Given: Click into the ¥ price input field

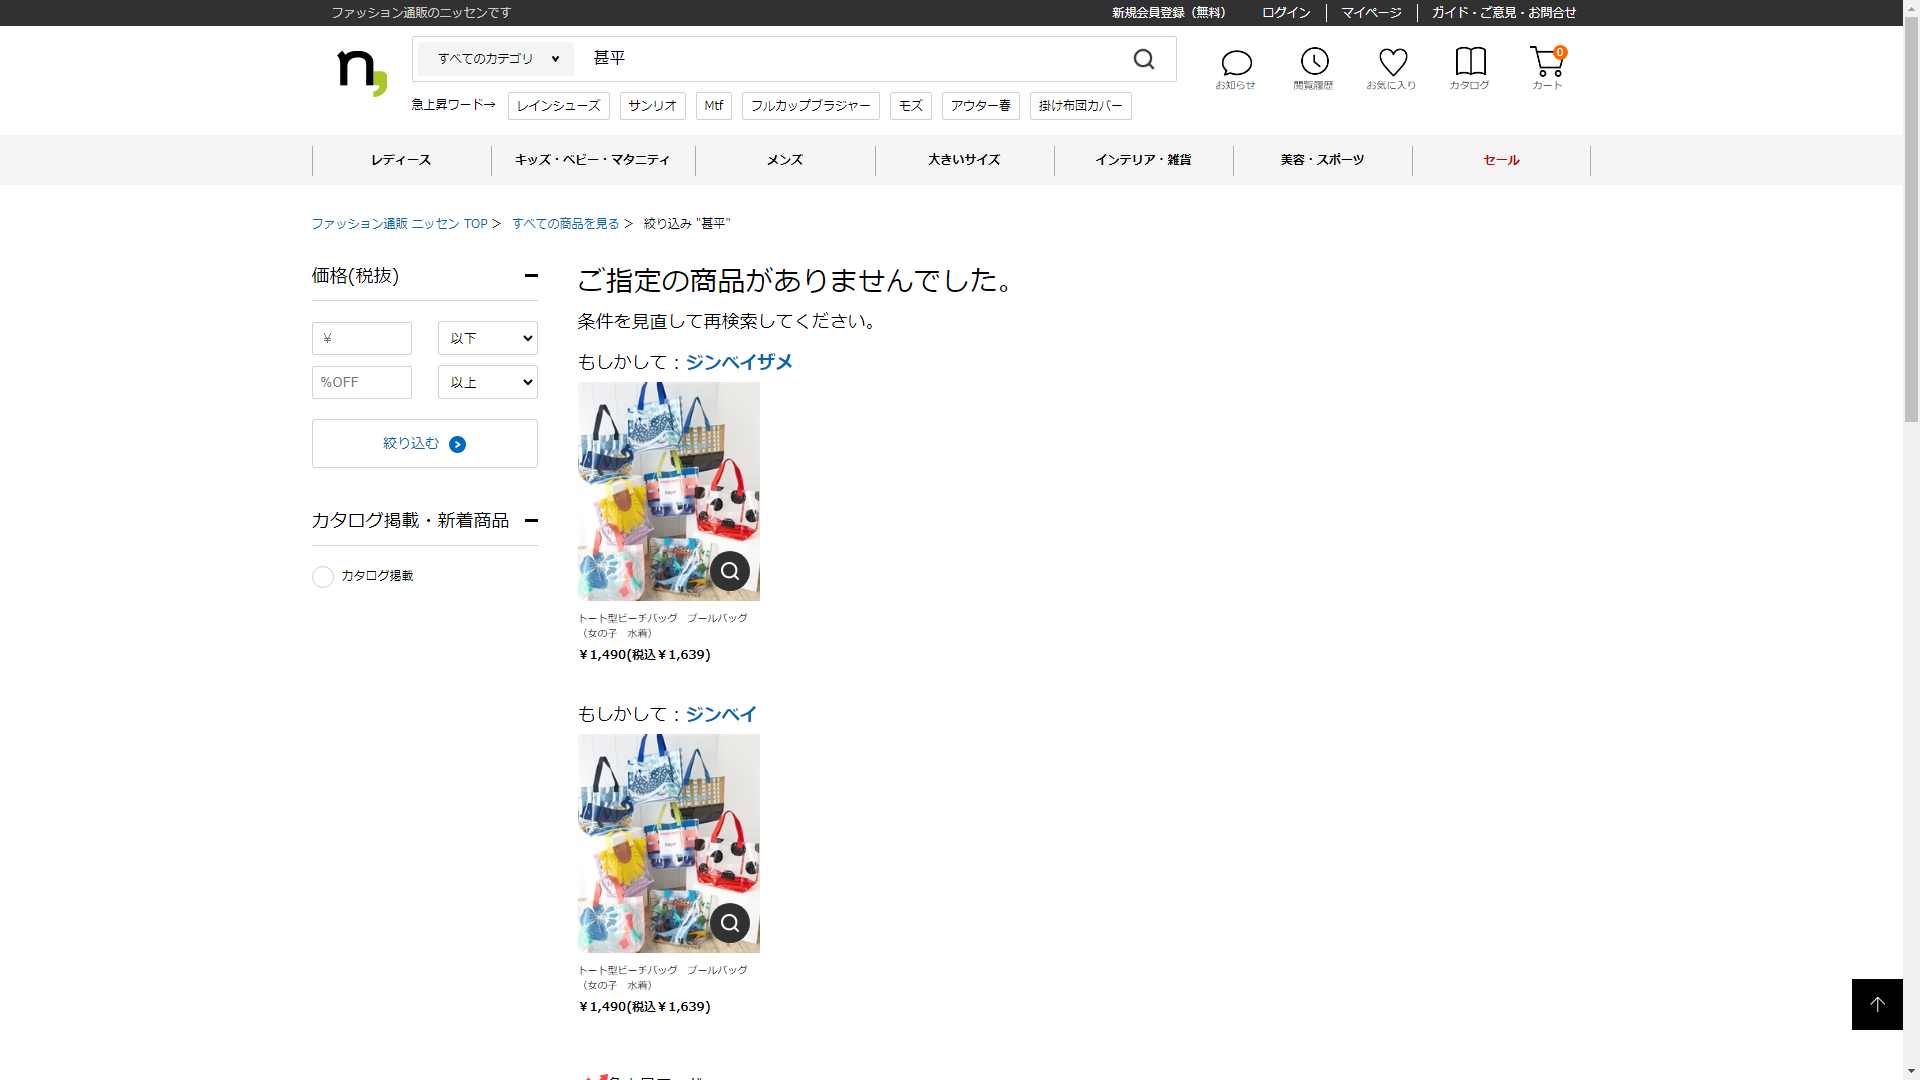Looking at the screenshot, I should tap(362, 338).
